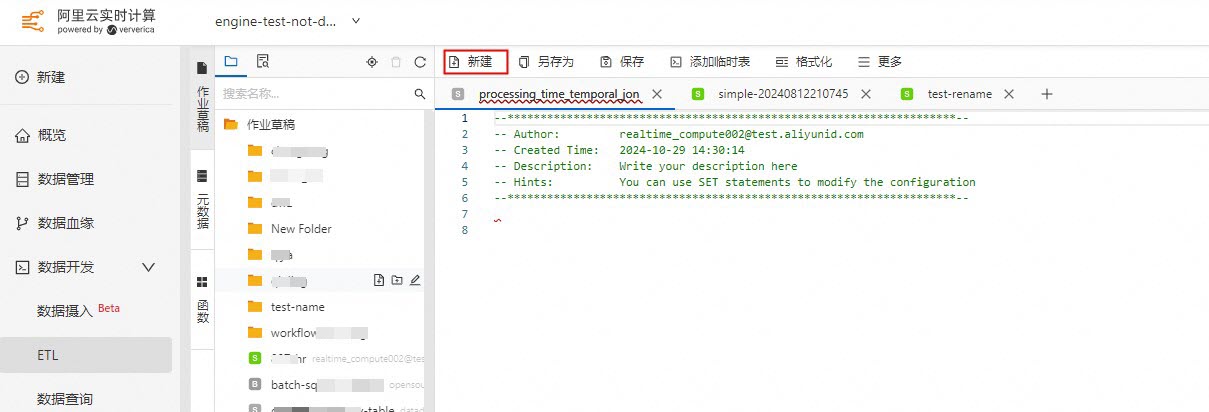Select the file search view icon
The height and width of the screenshot is (412, 1209).
pyautogui.click(x=263, y=62)
